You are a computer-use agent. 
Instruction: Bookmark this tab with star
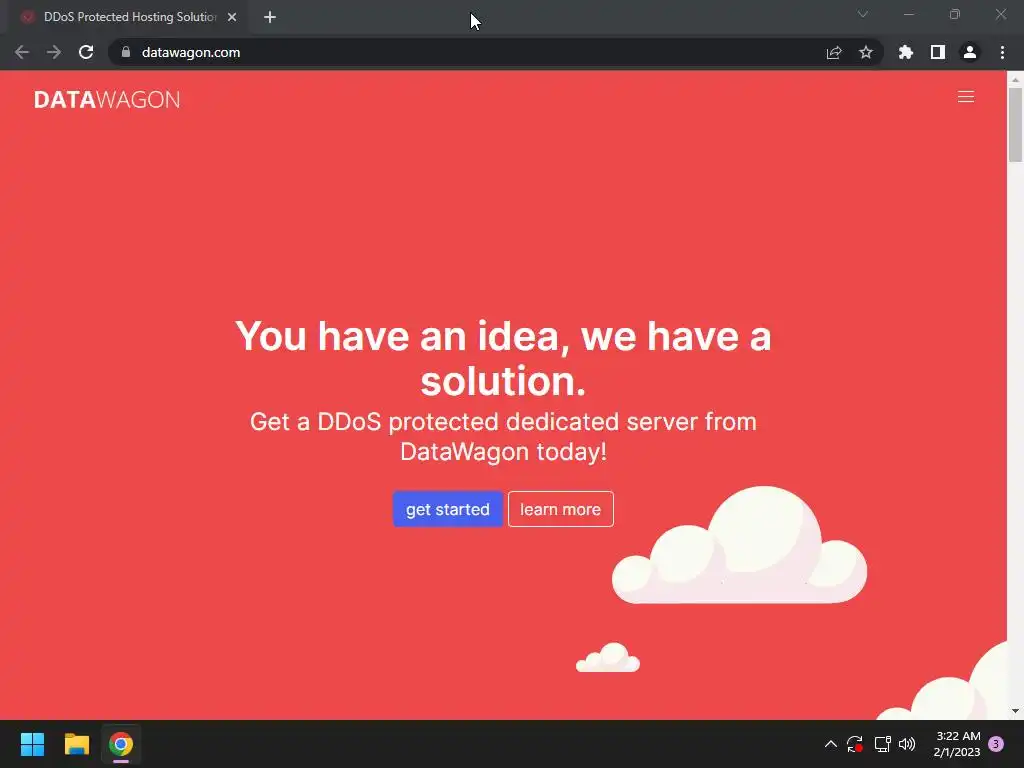tap(866, 52)
